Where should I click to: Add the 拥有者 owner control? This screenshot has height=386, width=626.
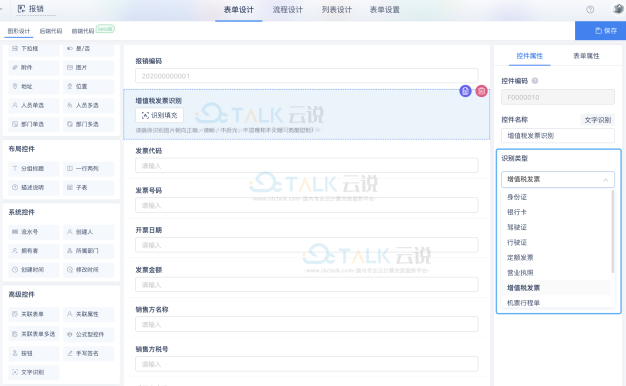34,251
